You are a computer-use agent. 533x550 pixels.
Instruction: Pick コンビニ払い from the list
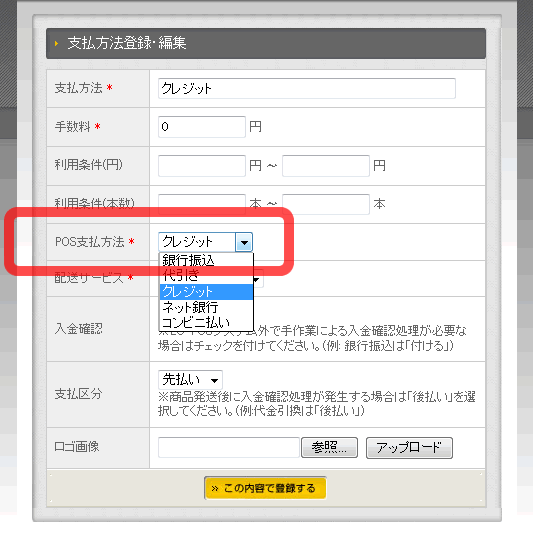tap(206, 322)
